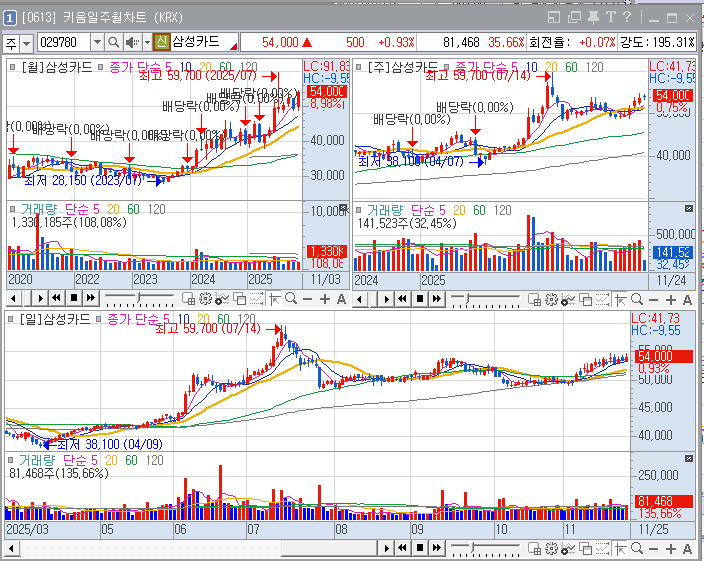Click monthly chart crosshair cursor icon
This screenshot has width=704, height=561.
click(x=275, y=298)
